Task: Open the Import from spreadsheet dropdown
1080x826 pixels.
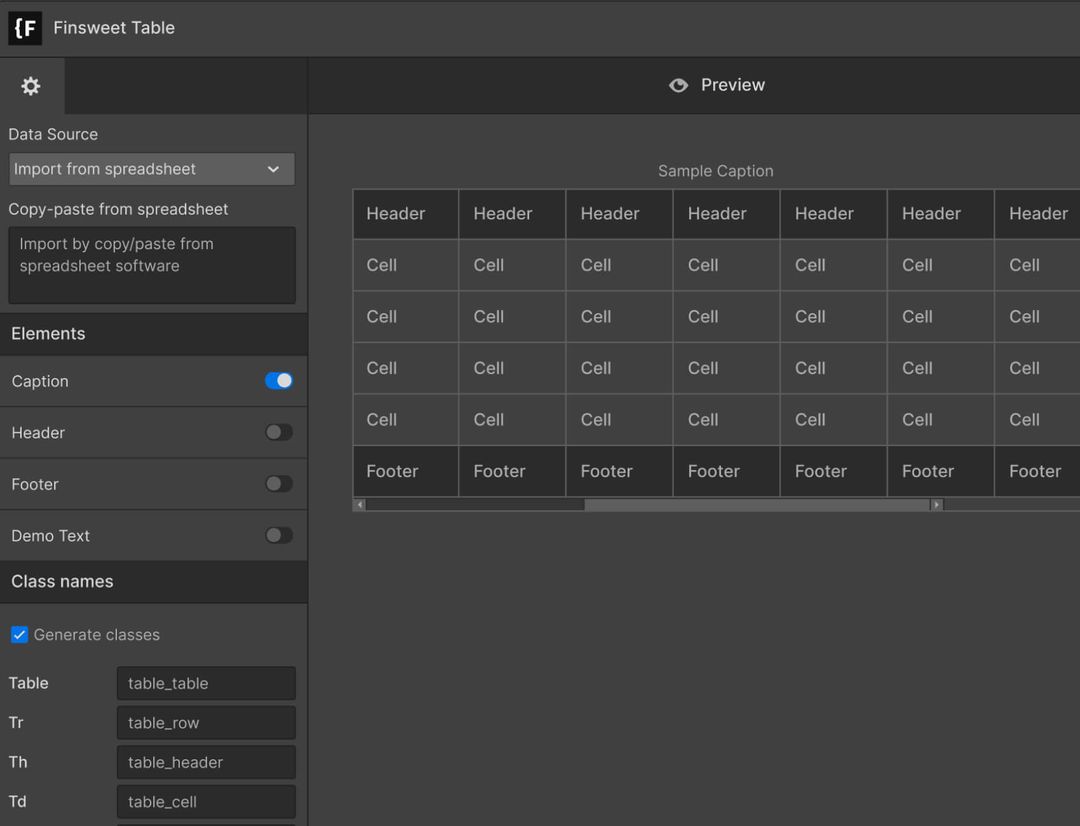Action: (x=151, y=169)
